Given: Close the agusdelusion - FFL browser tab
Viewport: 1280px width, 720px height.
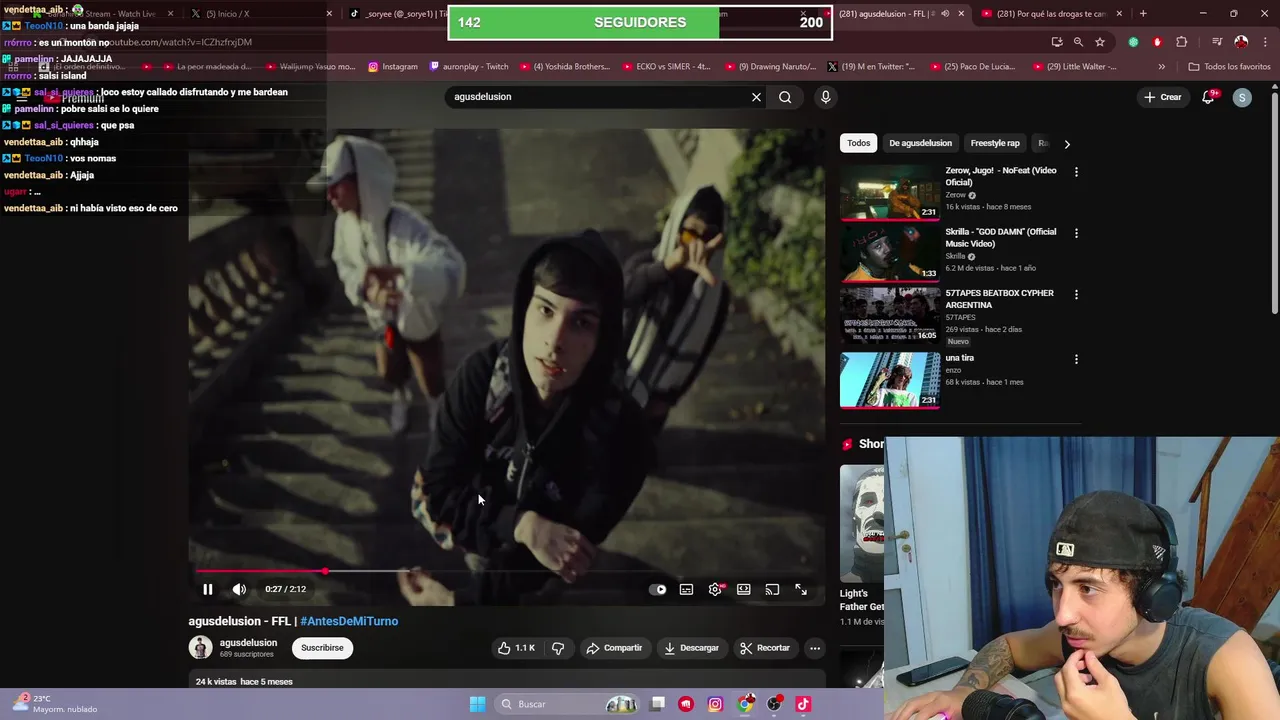Looking at the screenshot, I should tap(961, 14).
